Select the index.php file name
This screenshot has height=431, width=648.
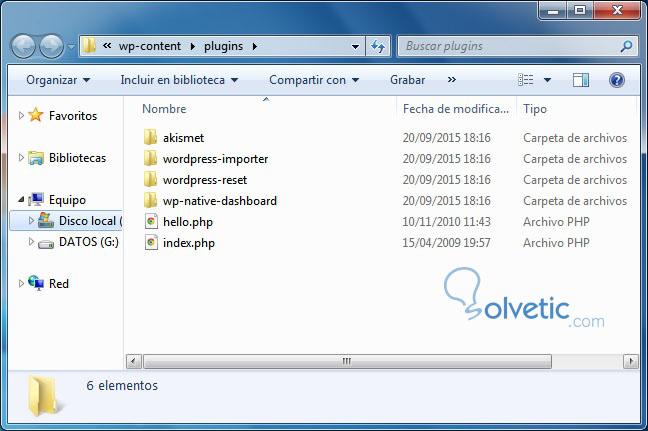[188, 243]
